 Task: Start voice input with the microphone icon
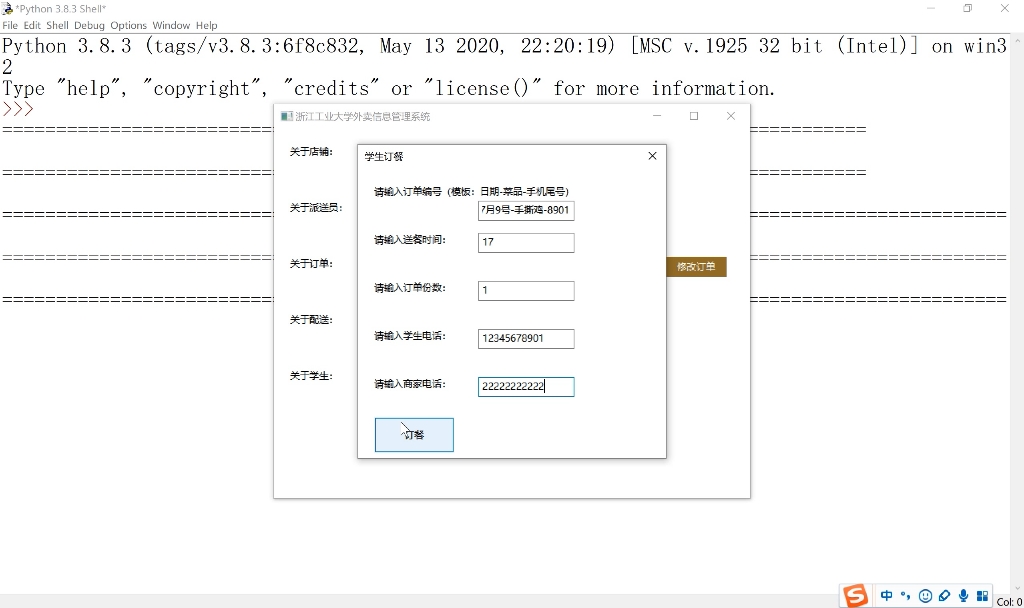(962, 595)
